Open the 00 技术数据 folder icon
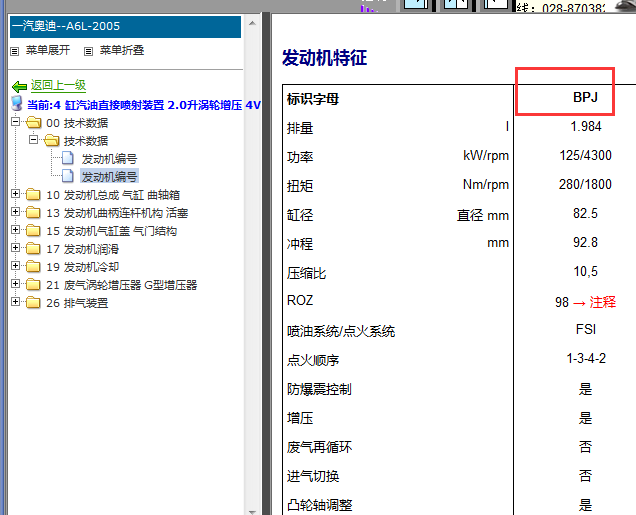The width and height of the screenshot is (636, 515). [34, 122]
